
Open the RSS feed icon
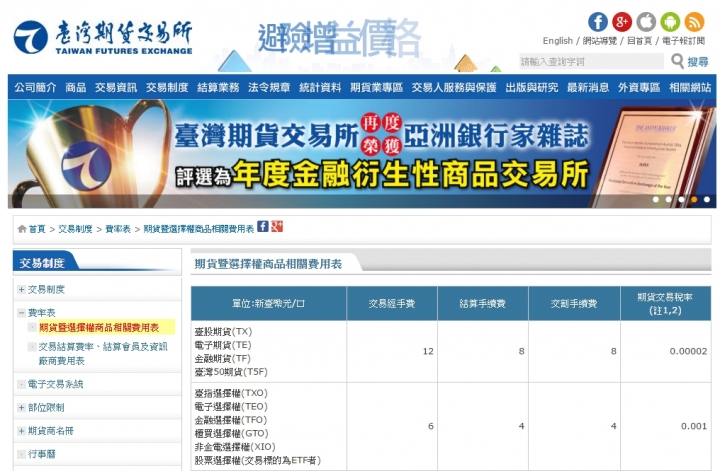[694, 22]
